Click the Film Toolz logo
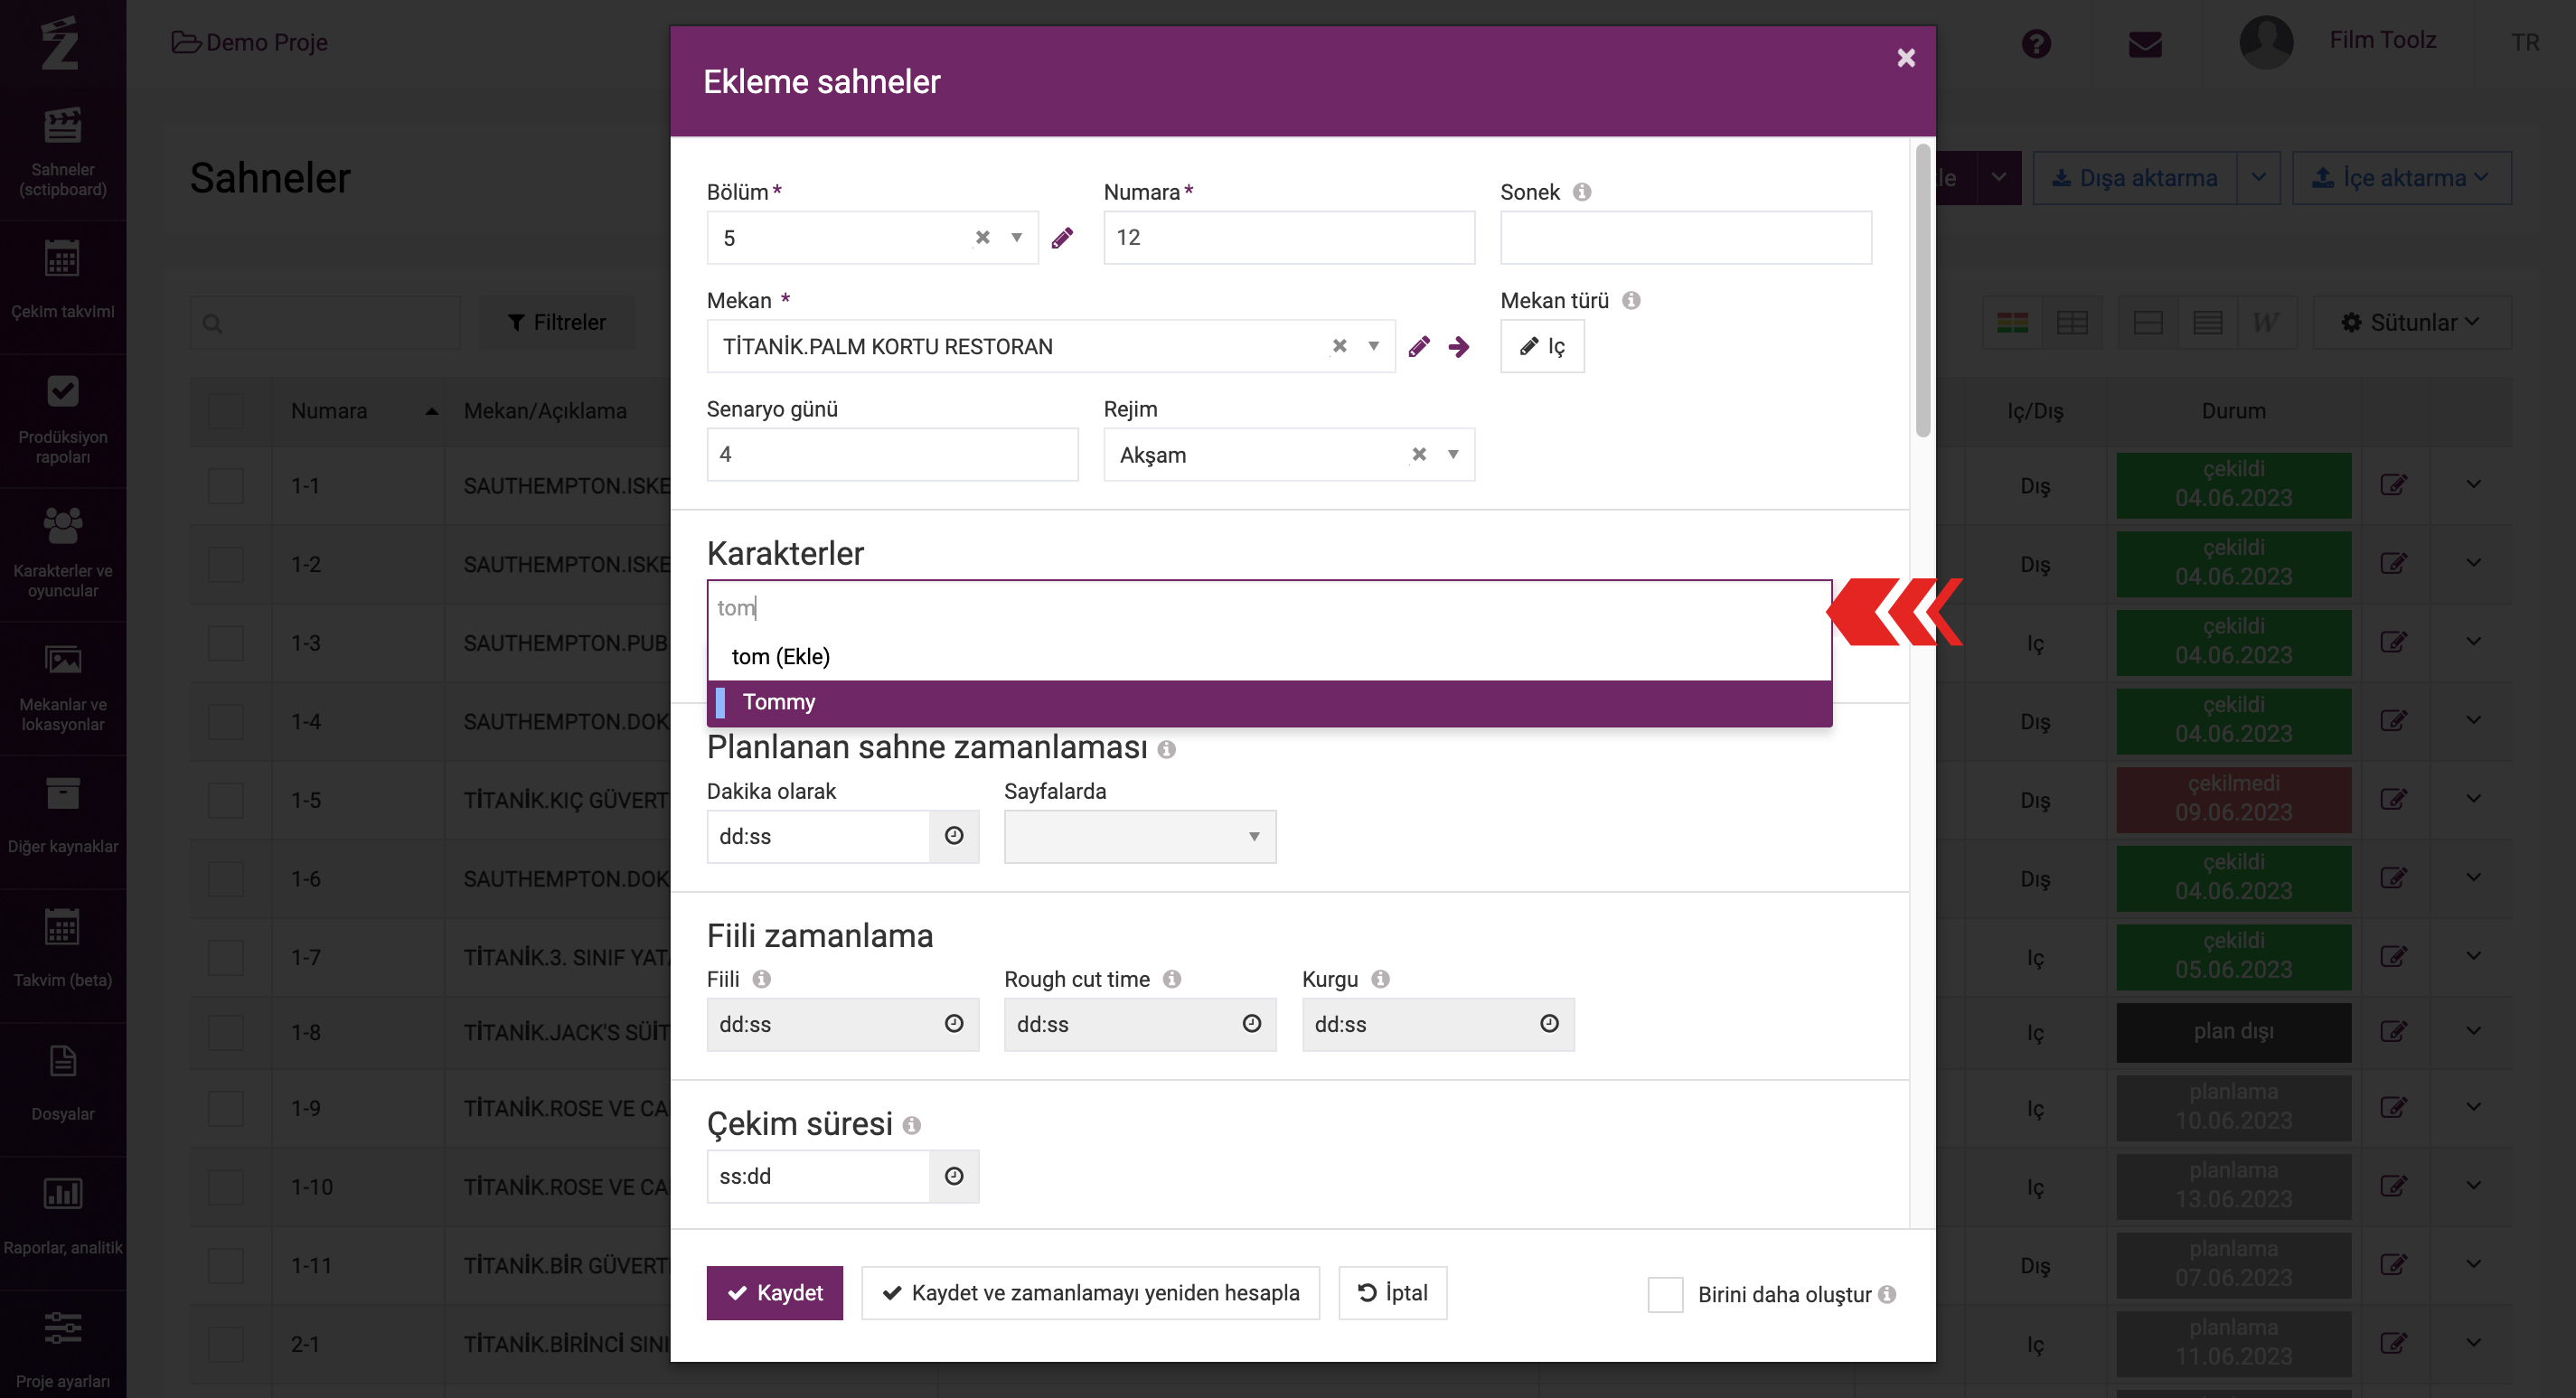2576x1398 pixels. click(60, 42)
